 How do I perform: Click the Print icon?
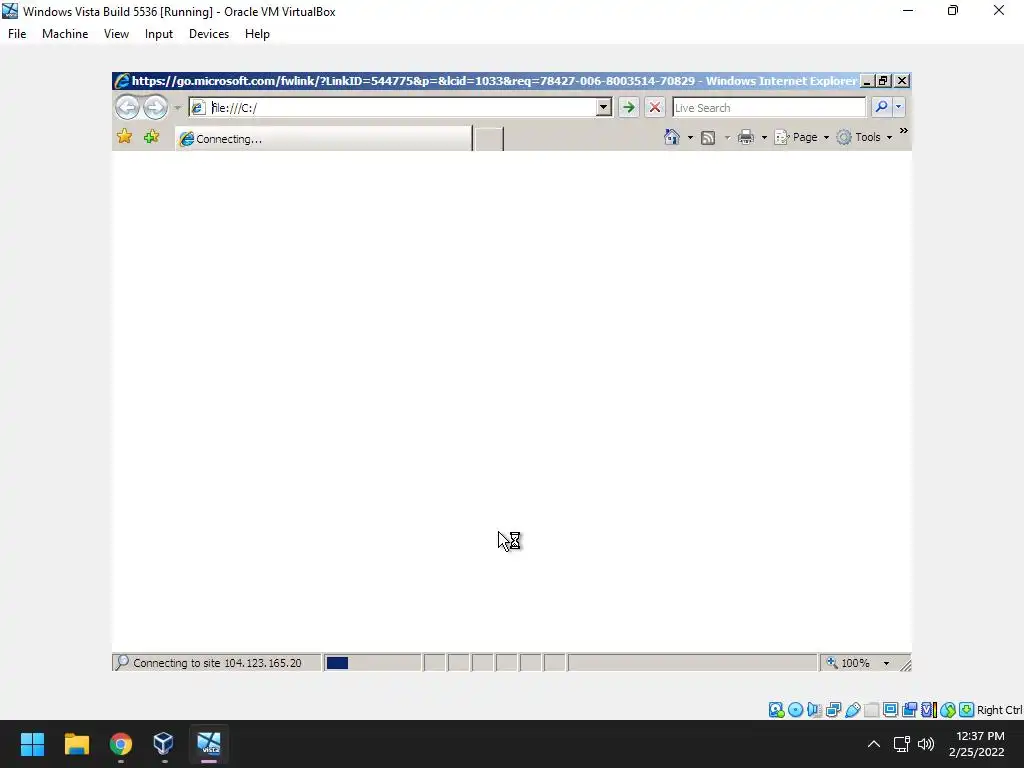(x=746, y=137)
